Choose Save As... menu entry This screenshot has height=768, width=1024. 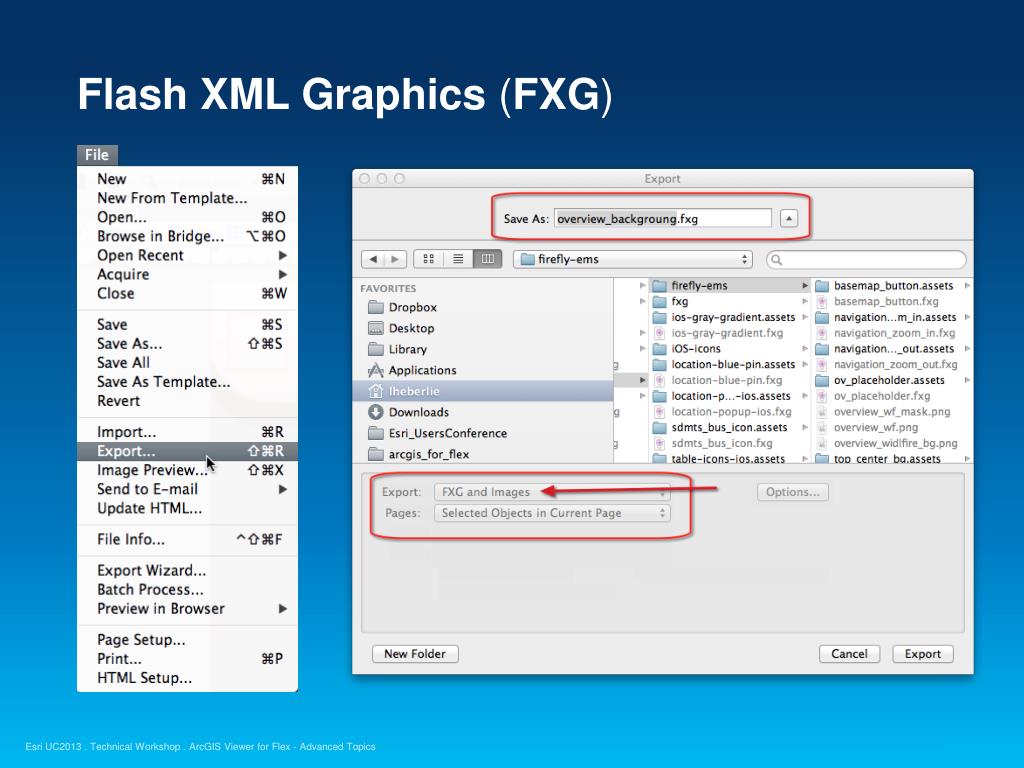tap(187, 344)
